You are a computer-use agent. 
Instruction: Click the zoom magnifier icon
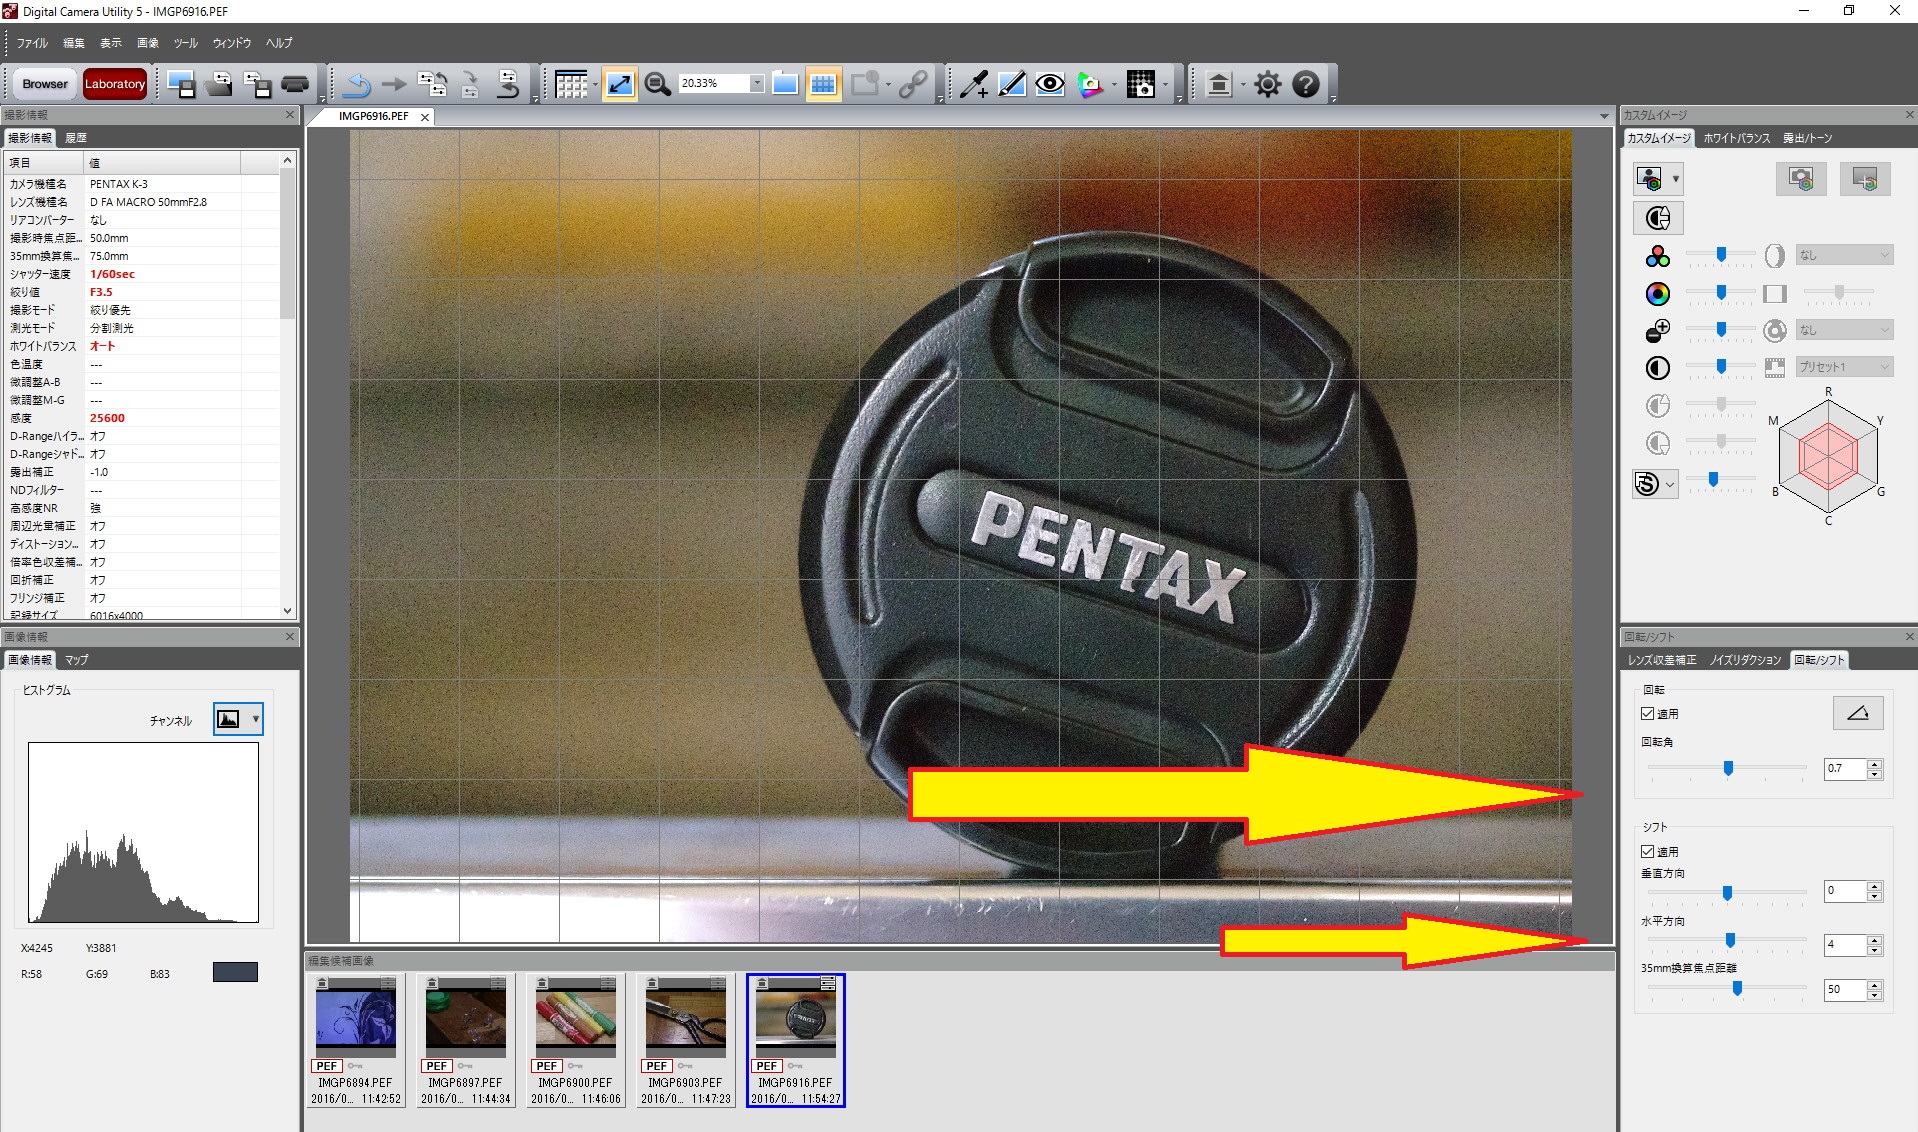[x=657, y=84]
